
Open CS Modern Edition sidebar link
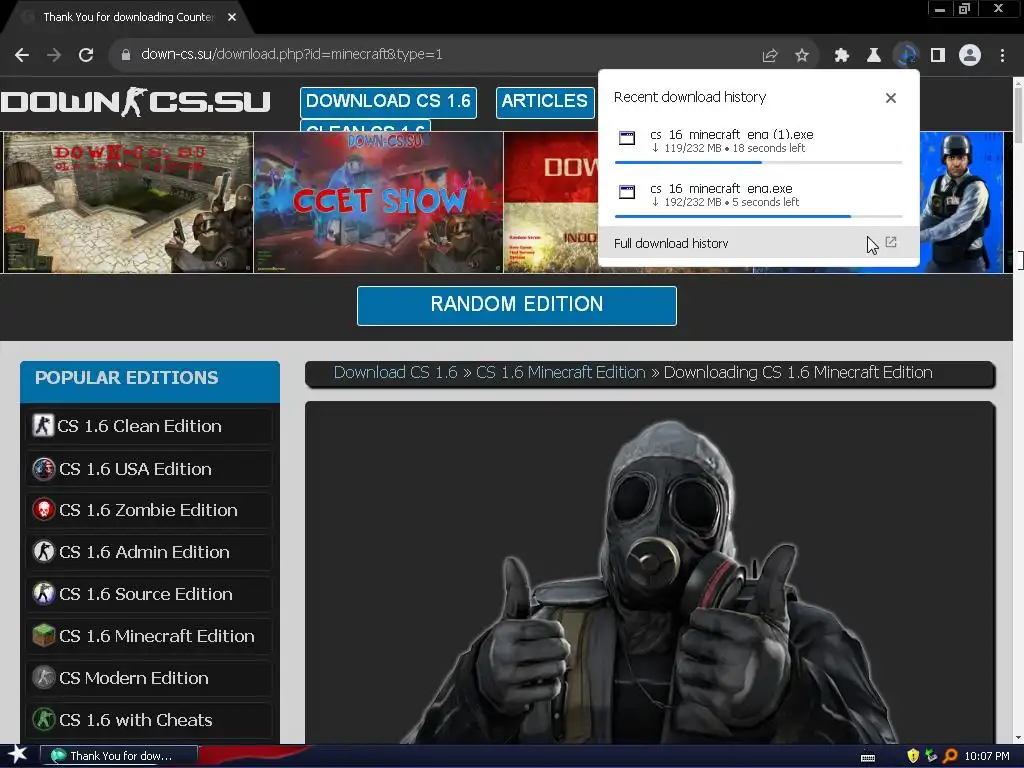[149, 678]
